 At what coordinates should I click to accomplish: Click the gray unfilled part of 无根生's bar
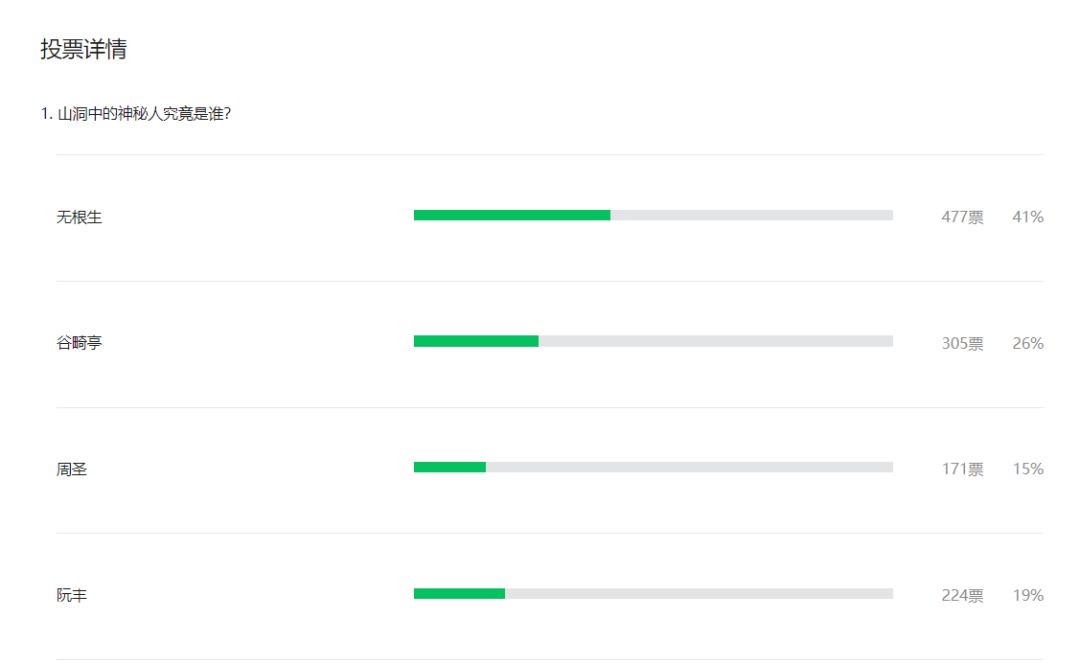[751, 215]
